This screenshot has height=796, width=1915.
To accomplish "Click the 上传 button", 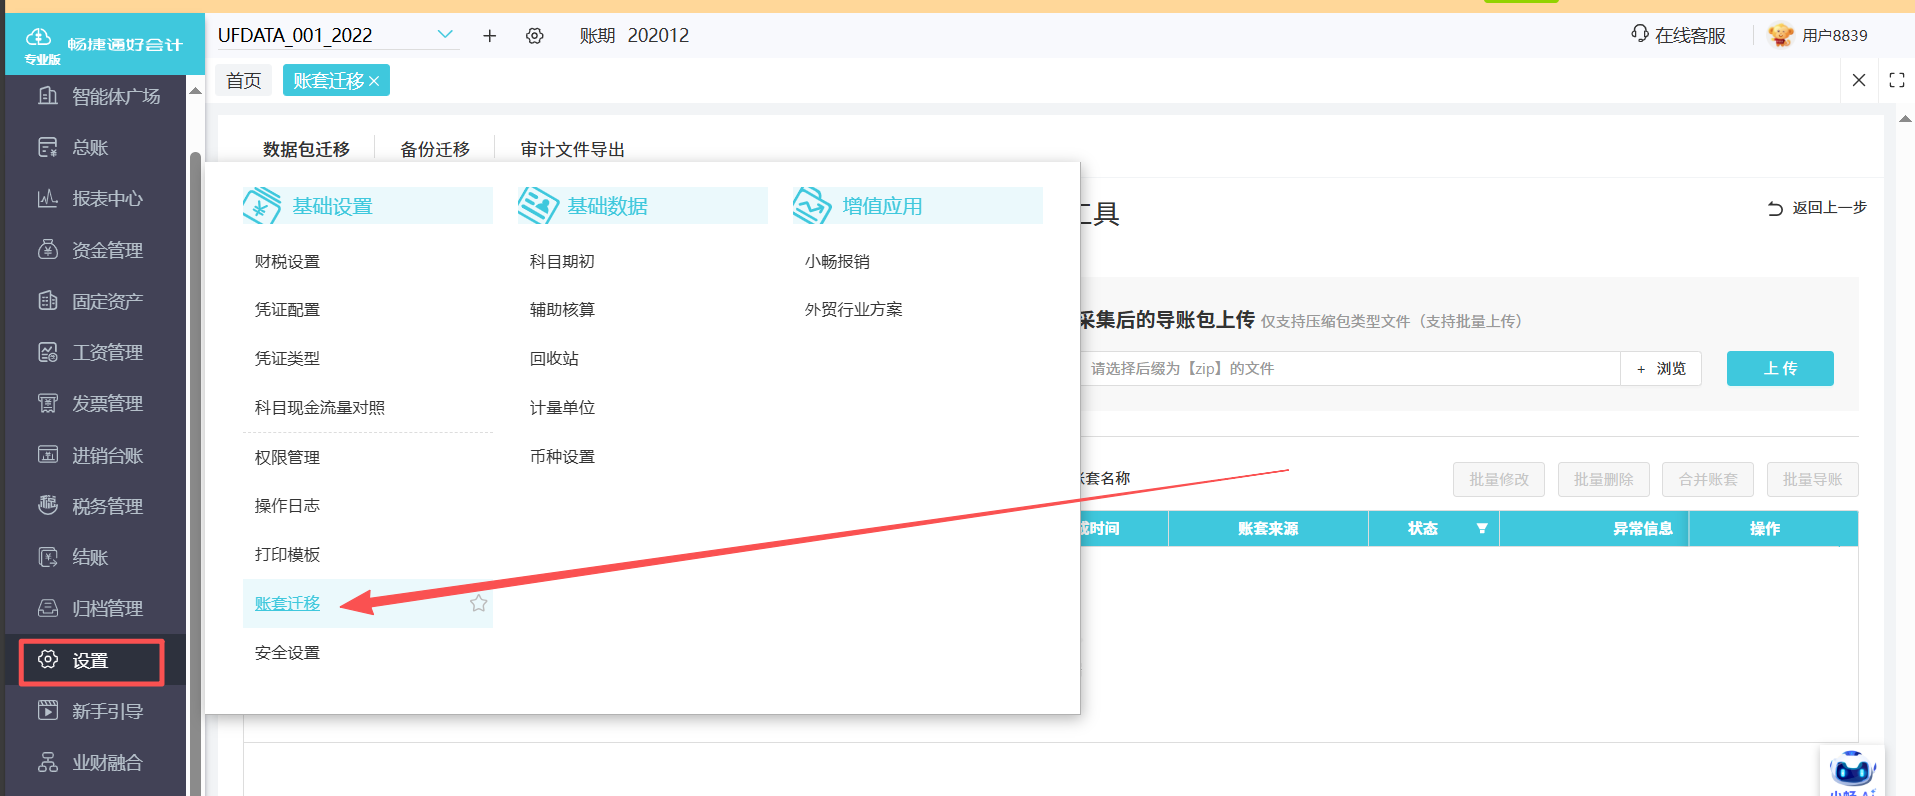I will tap(1779, 368).
